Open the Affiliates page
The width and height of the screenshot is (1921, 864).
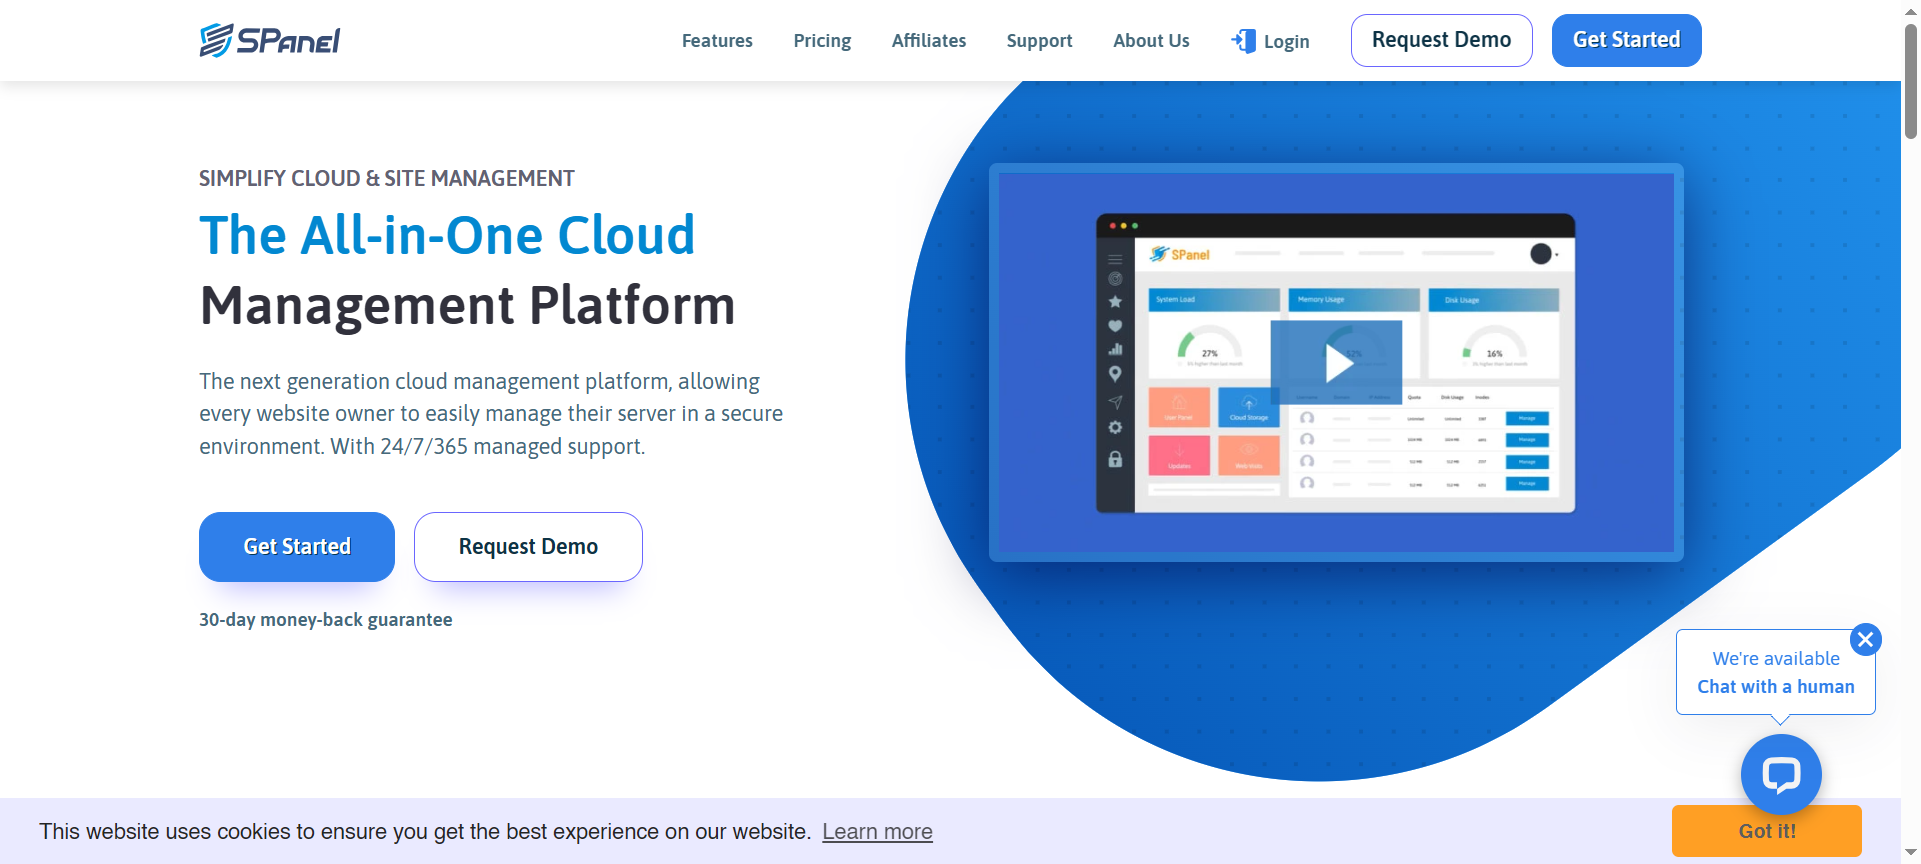pyautogui.click(x=928, y=41)
